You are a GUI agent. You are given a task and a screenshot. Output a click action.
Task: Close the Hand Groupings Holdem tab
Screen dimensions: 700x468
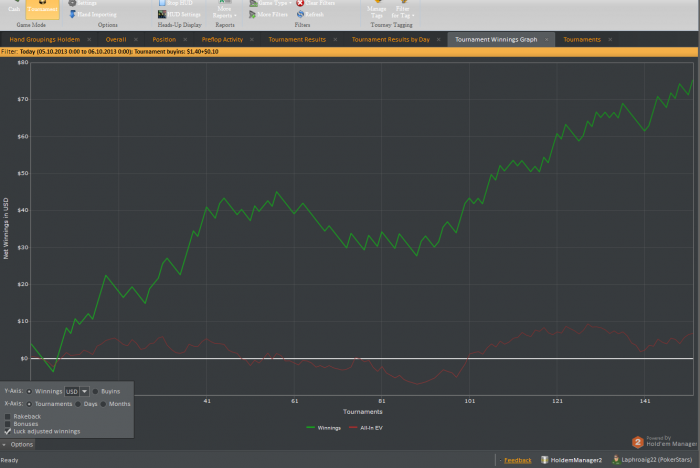click(89, 39)
